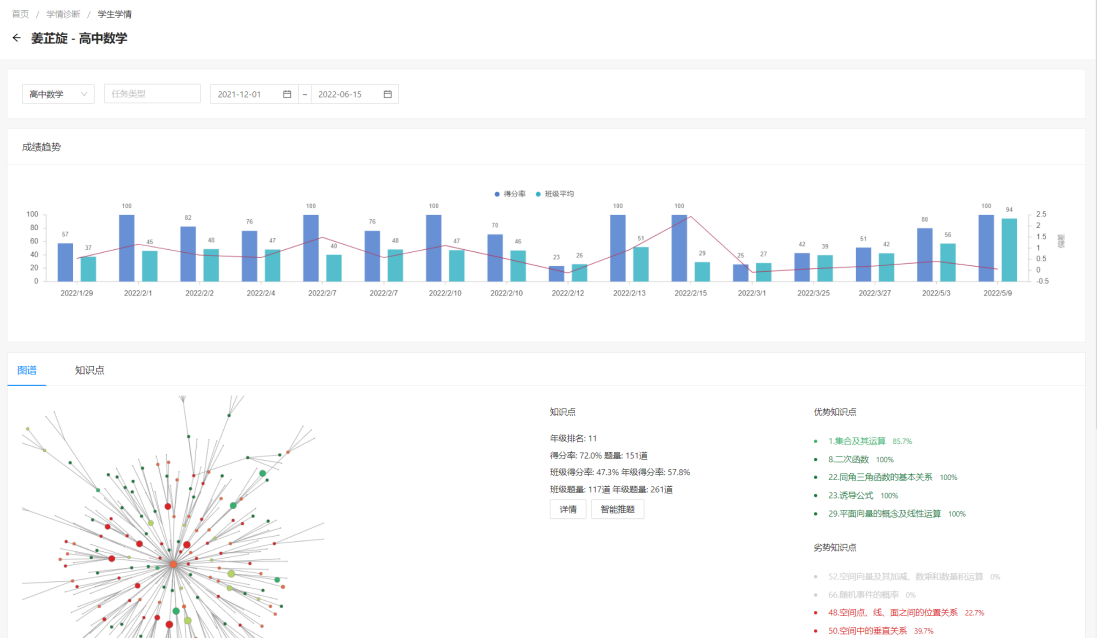Click the 得分率: 72.0% 题量: 151道 line
This screenshot has width=1097, height=638.
click(x=599, y=455)
